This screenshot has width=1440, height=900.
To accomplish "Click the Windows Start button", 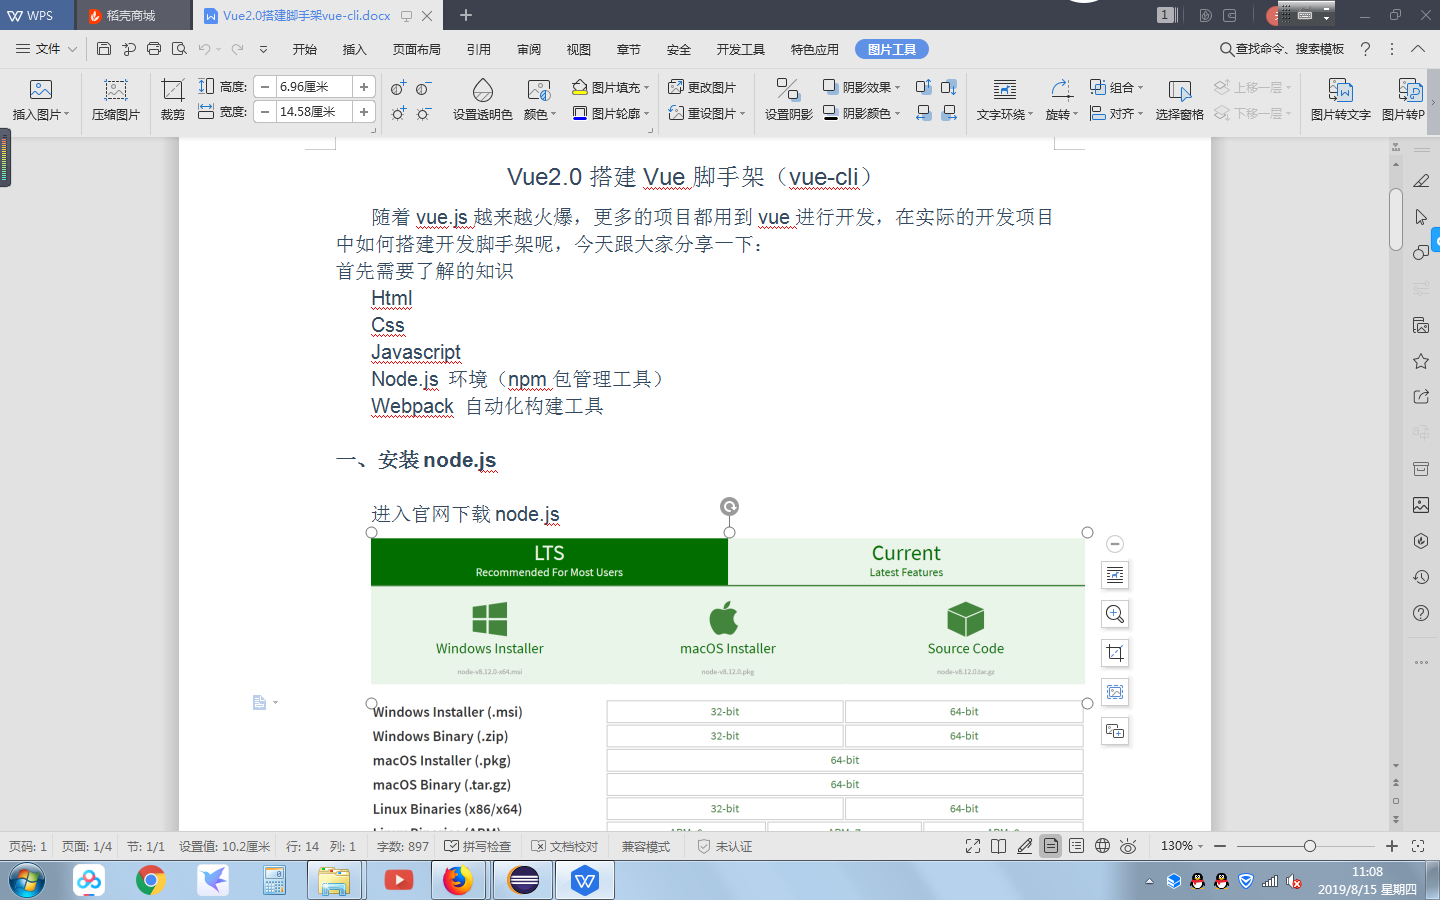I will pos(27,880).
